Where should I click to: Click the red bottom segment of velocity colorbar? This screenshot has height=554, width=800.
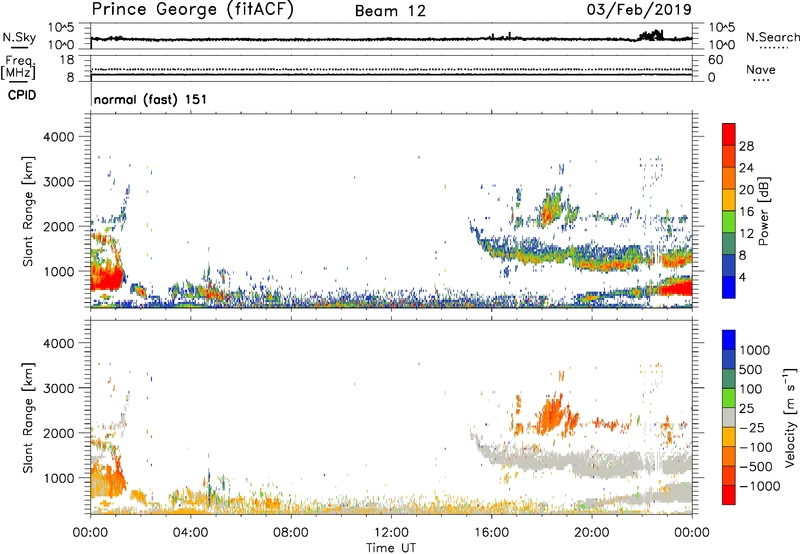tap(729, 495)
